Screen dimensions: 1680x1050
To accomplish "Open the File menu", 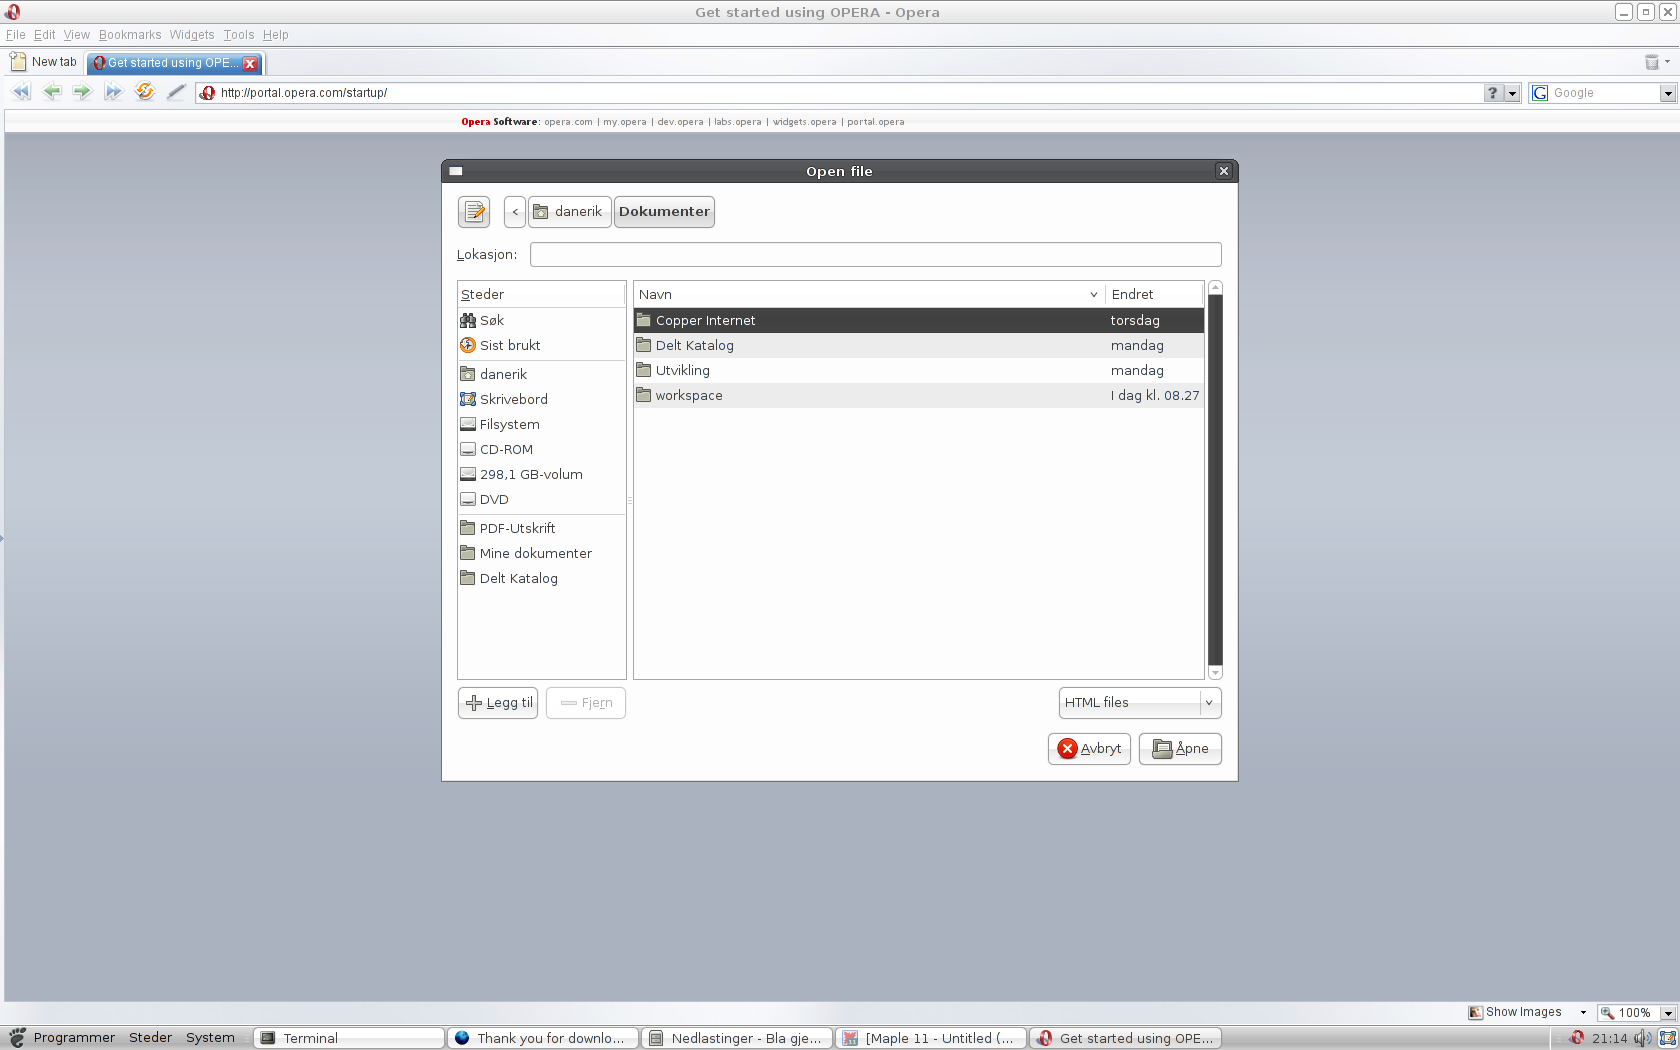I will pos(15,35).
